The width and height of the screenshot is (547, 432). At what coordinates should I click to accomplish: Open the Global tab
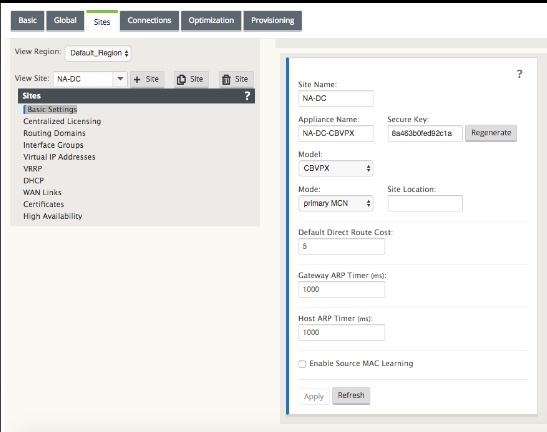(x=65, y=21)
